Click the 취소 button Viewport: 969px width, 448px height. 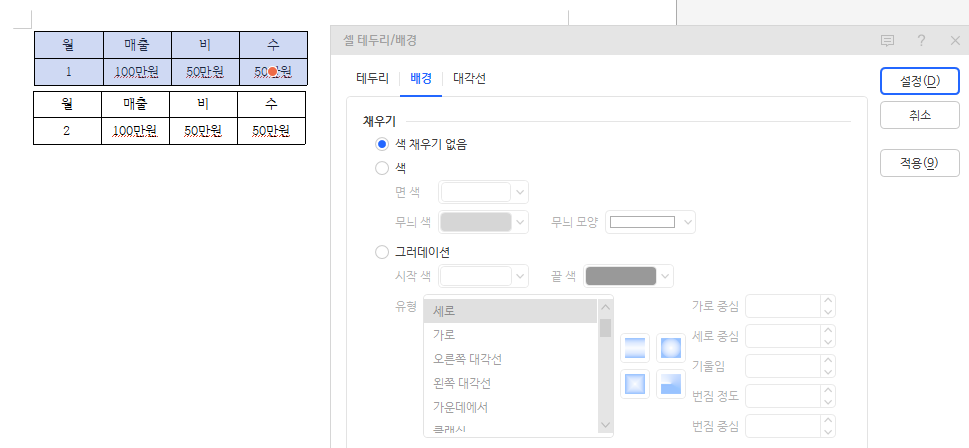click(x=920, y=116)
